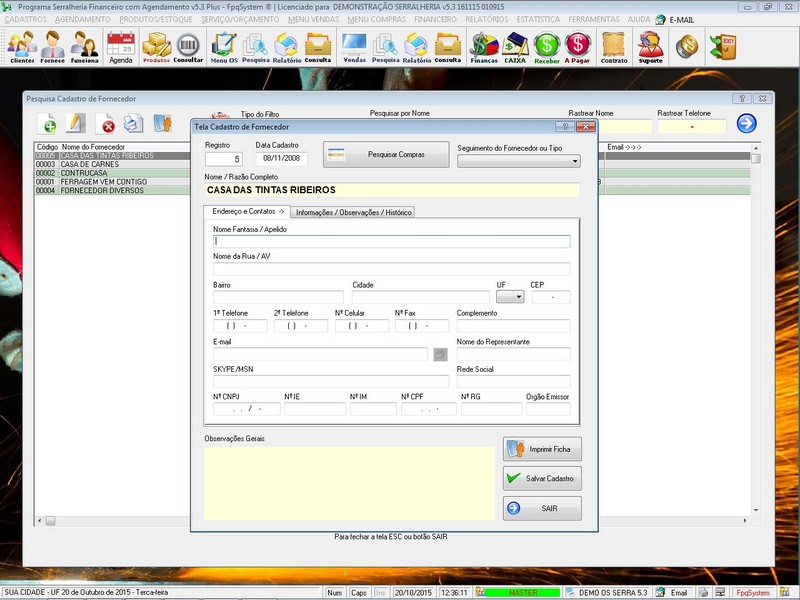Screen dimensions: 800x600
Task: Click the Rastrear Telefone field
Action: tap(692, 126)
